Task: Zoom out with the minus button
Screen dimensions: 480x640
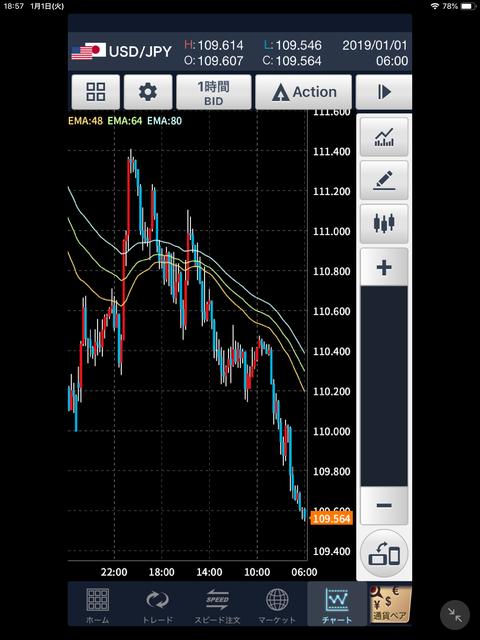Action: point(384,505)
